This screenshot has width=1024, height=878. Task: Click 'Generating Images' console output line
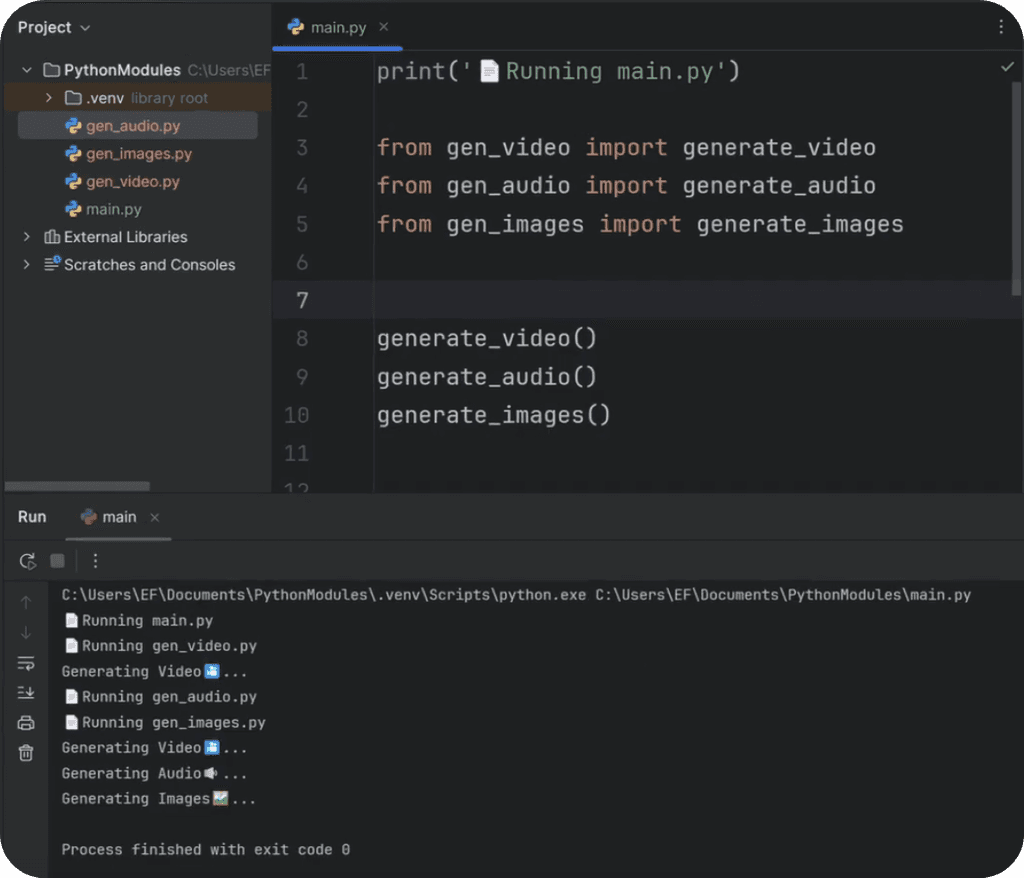(x=159, y=799)
